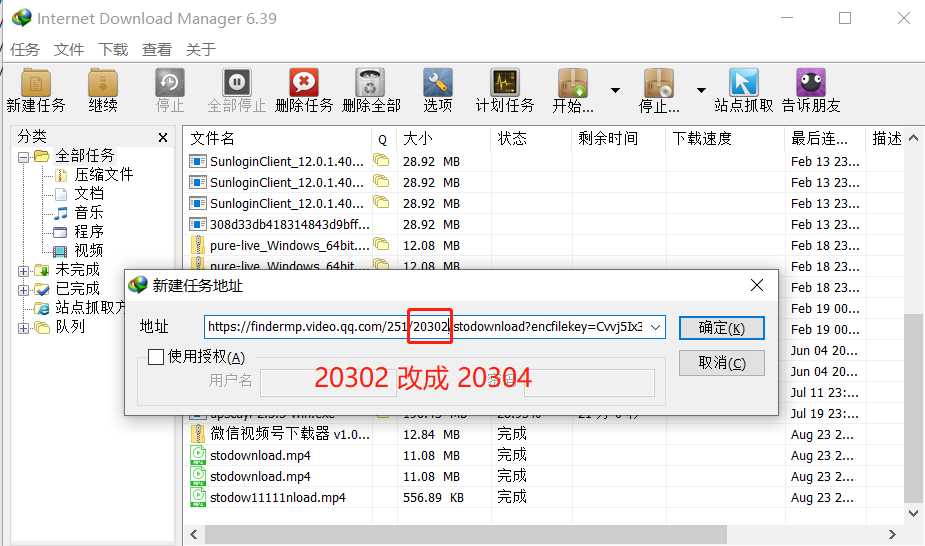
Task: Select 文档 category
Action: coord(88,193)
